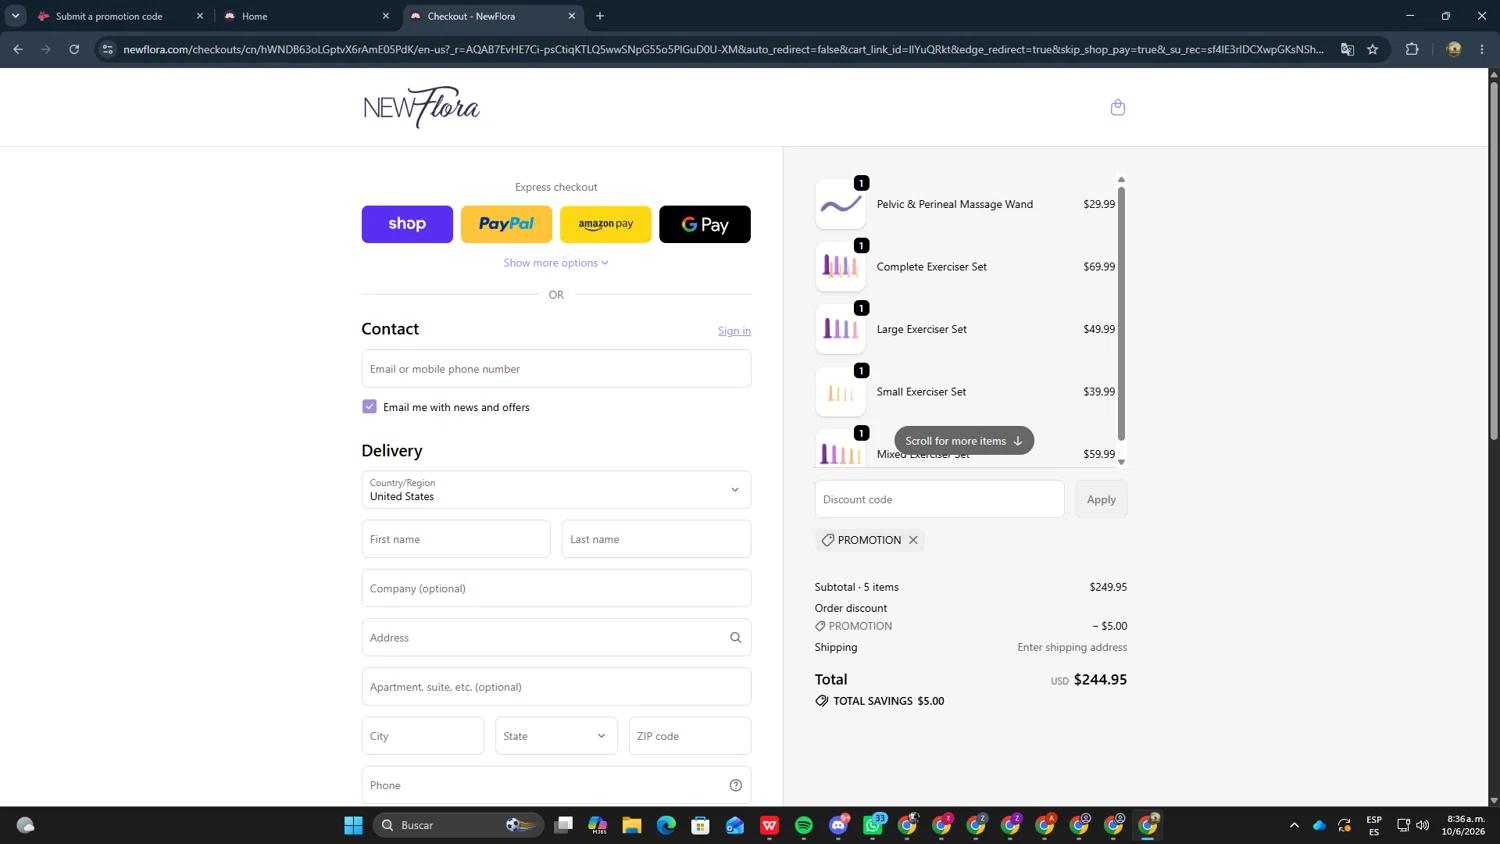
Task: Open WhatsApp from taskbar
Action: (873, 825)
